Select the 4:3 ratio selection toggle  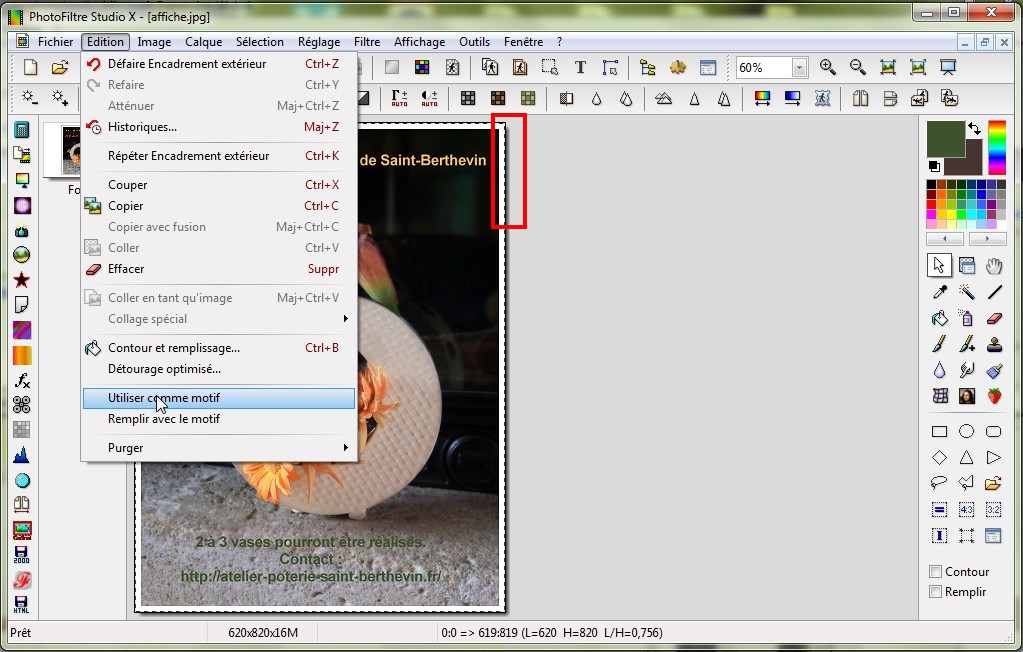tap(966, 510)
